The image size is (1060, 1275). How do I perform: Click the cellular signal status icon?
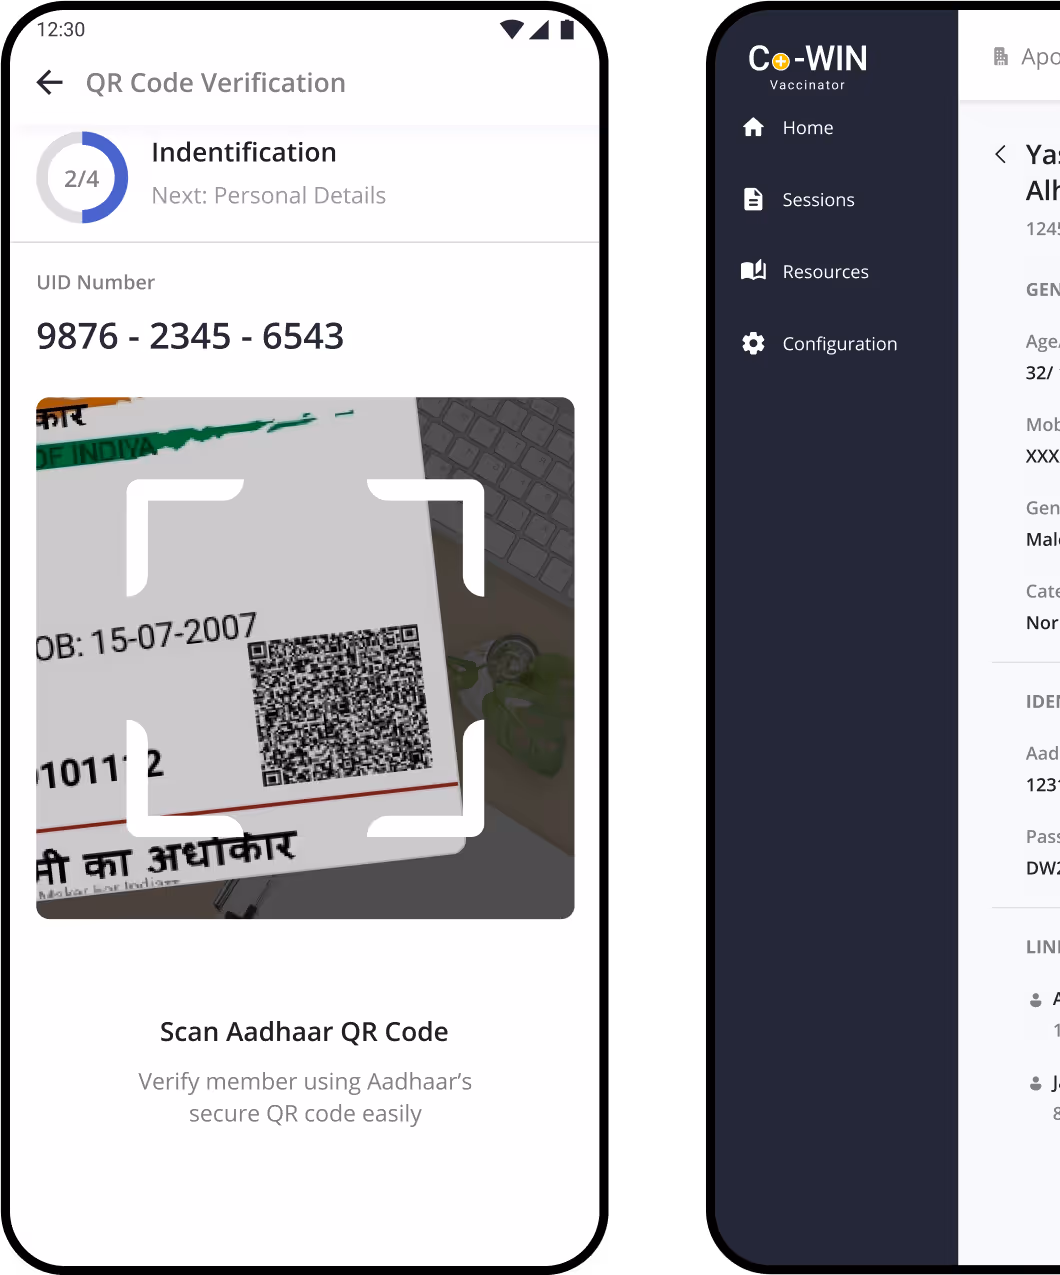click(x=540, y=30)
